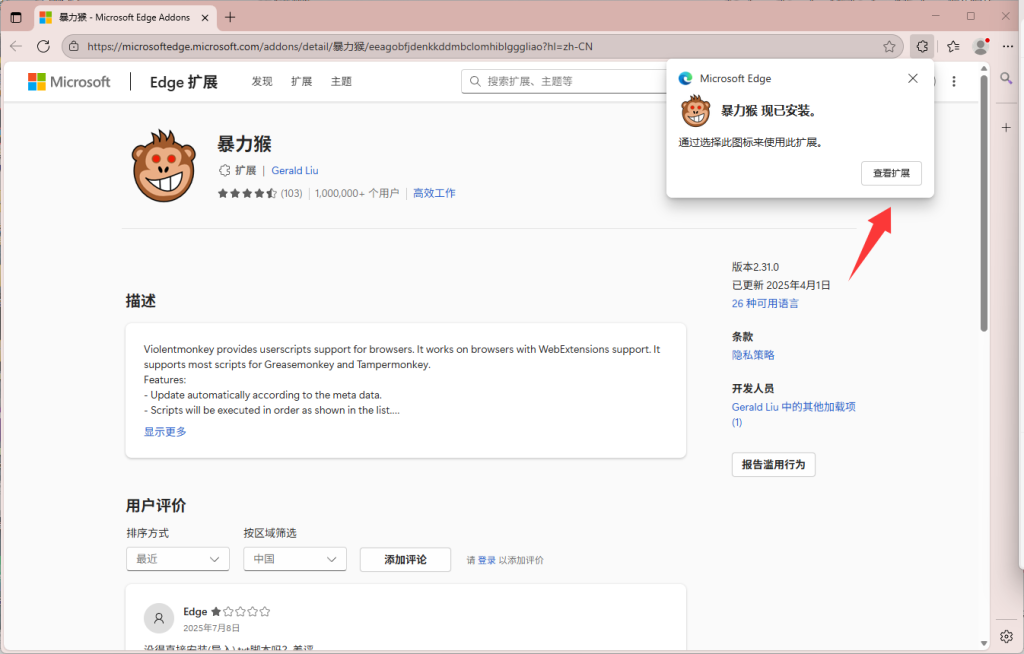Viewport: 1024px width, 654px height.
Task: Click the Edge logo in the install notification
Action: click(x=686, y=78)
